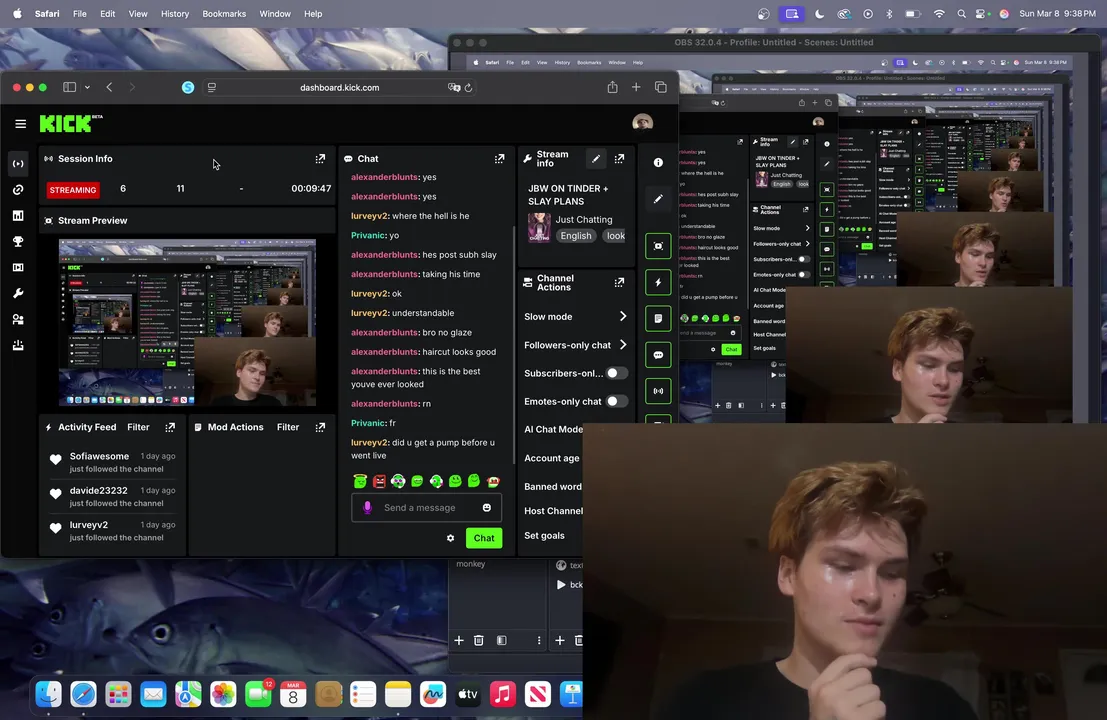Open the Kick hamburger menu

pyautogui.click(x=20, y=124)
